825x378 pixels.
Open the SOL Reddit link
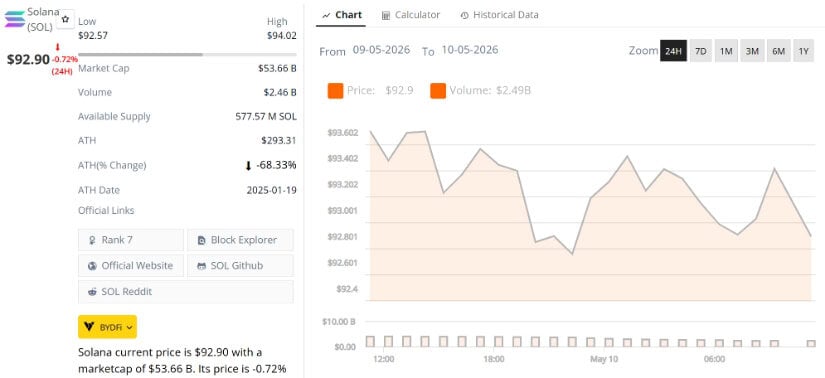click(x=186, y=292)
